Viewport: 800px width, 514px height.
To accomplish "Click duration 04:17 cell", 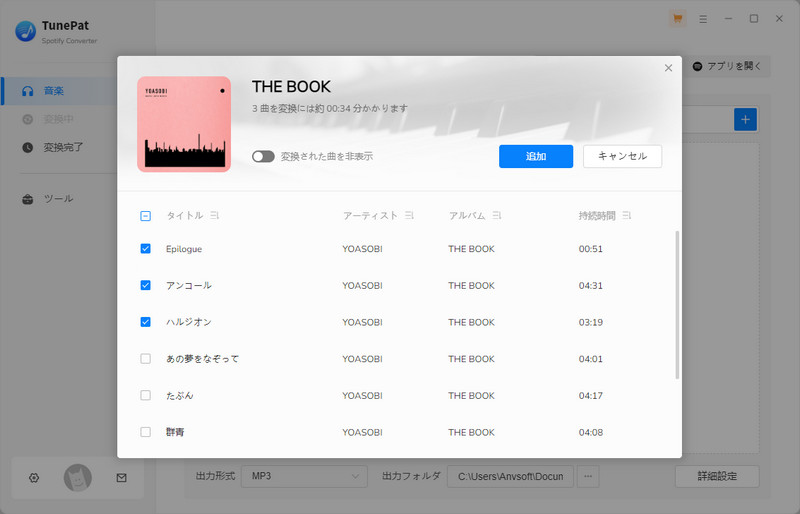I will tap(590, 396).
